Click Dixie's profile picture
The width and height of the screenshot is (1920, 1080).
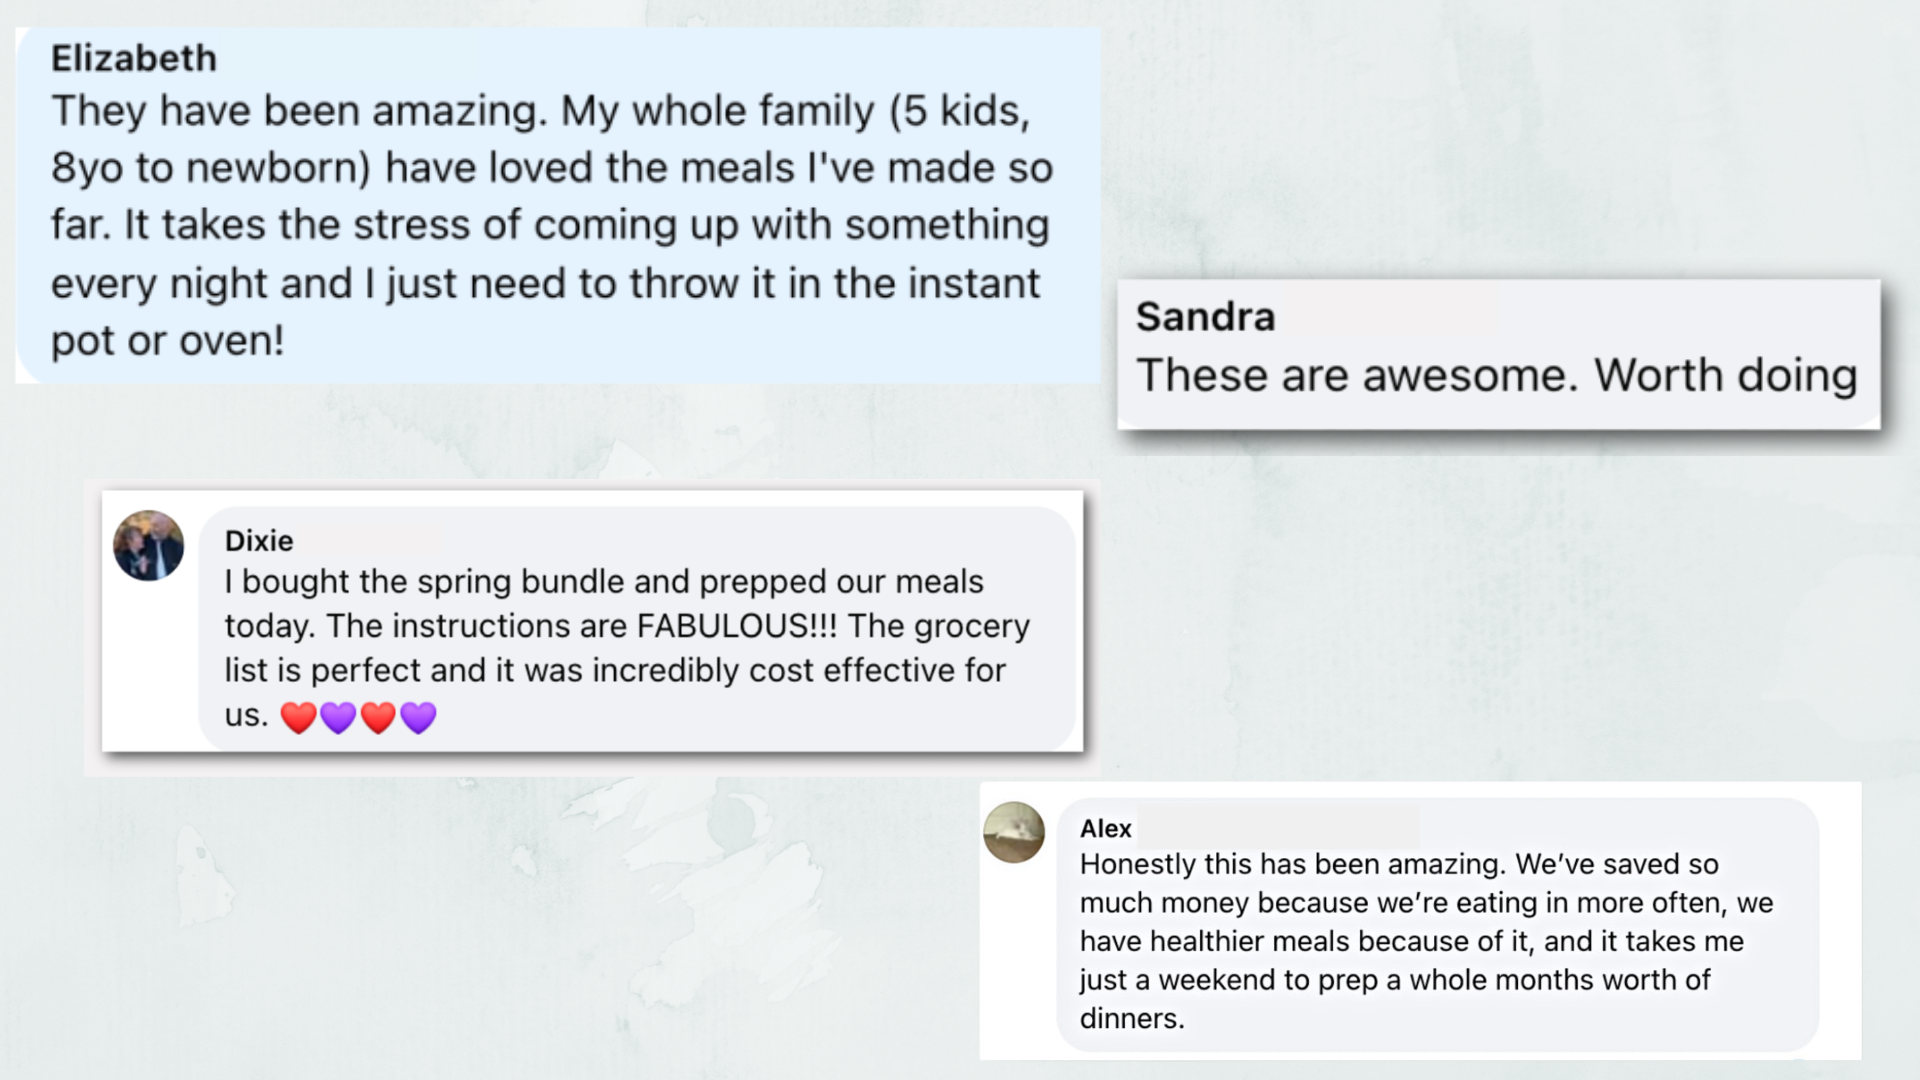[148, 546]
